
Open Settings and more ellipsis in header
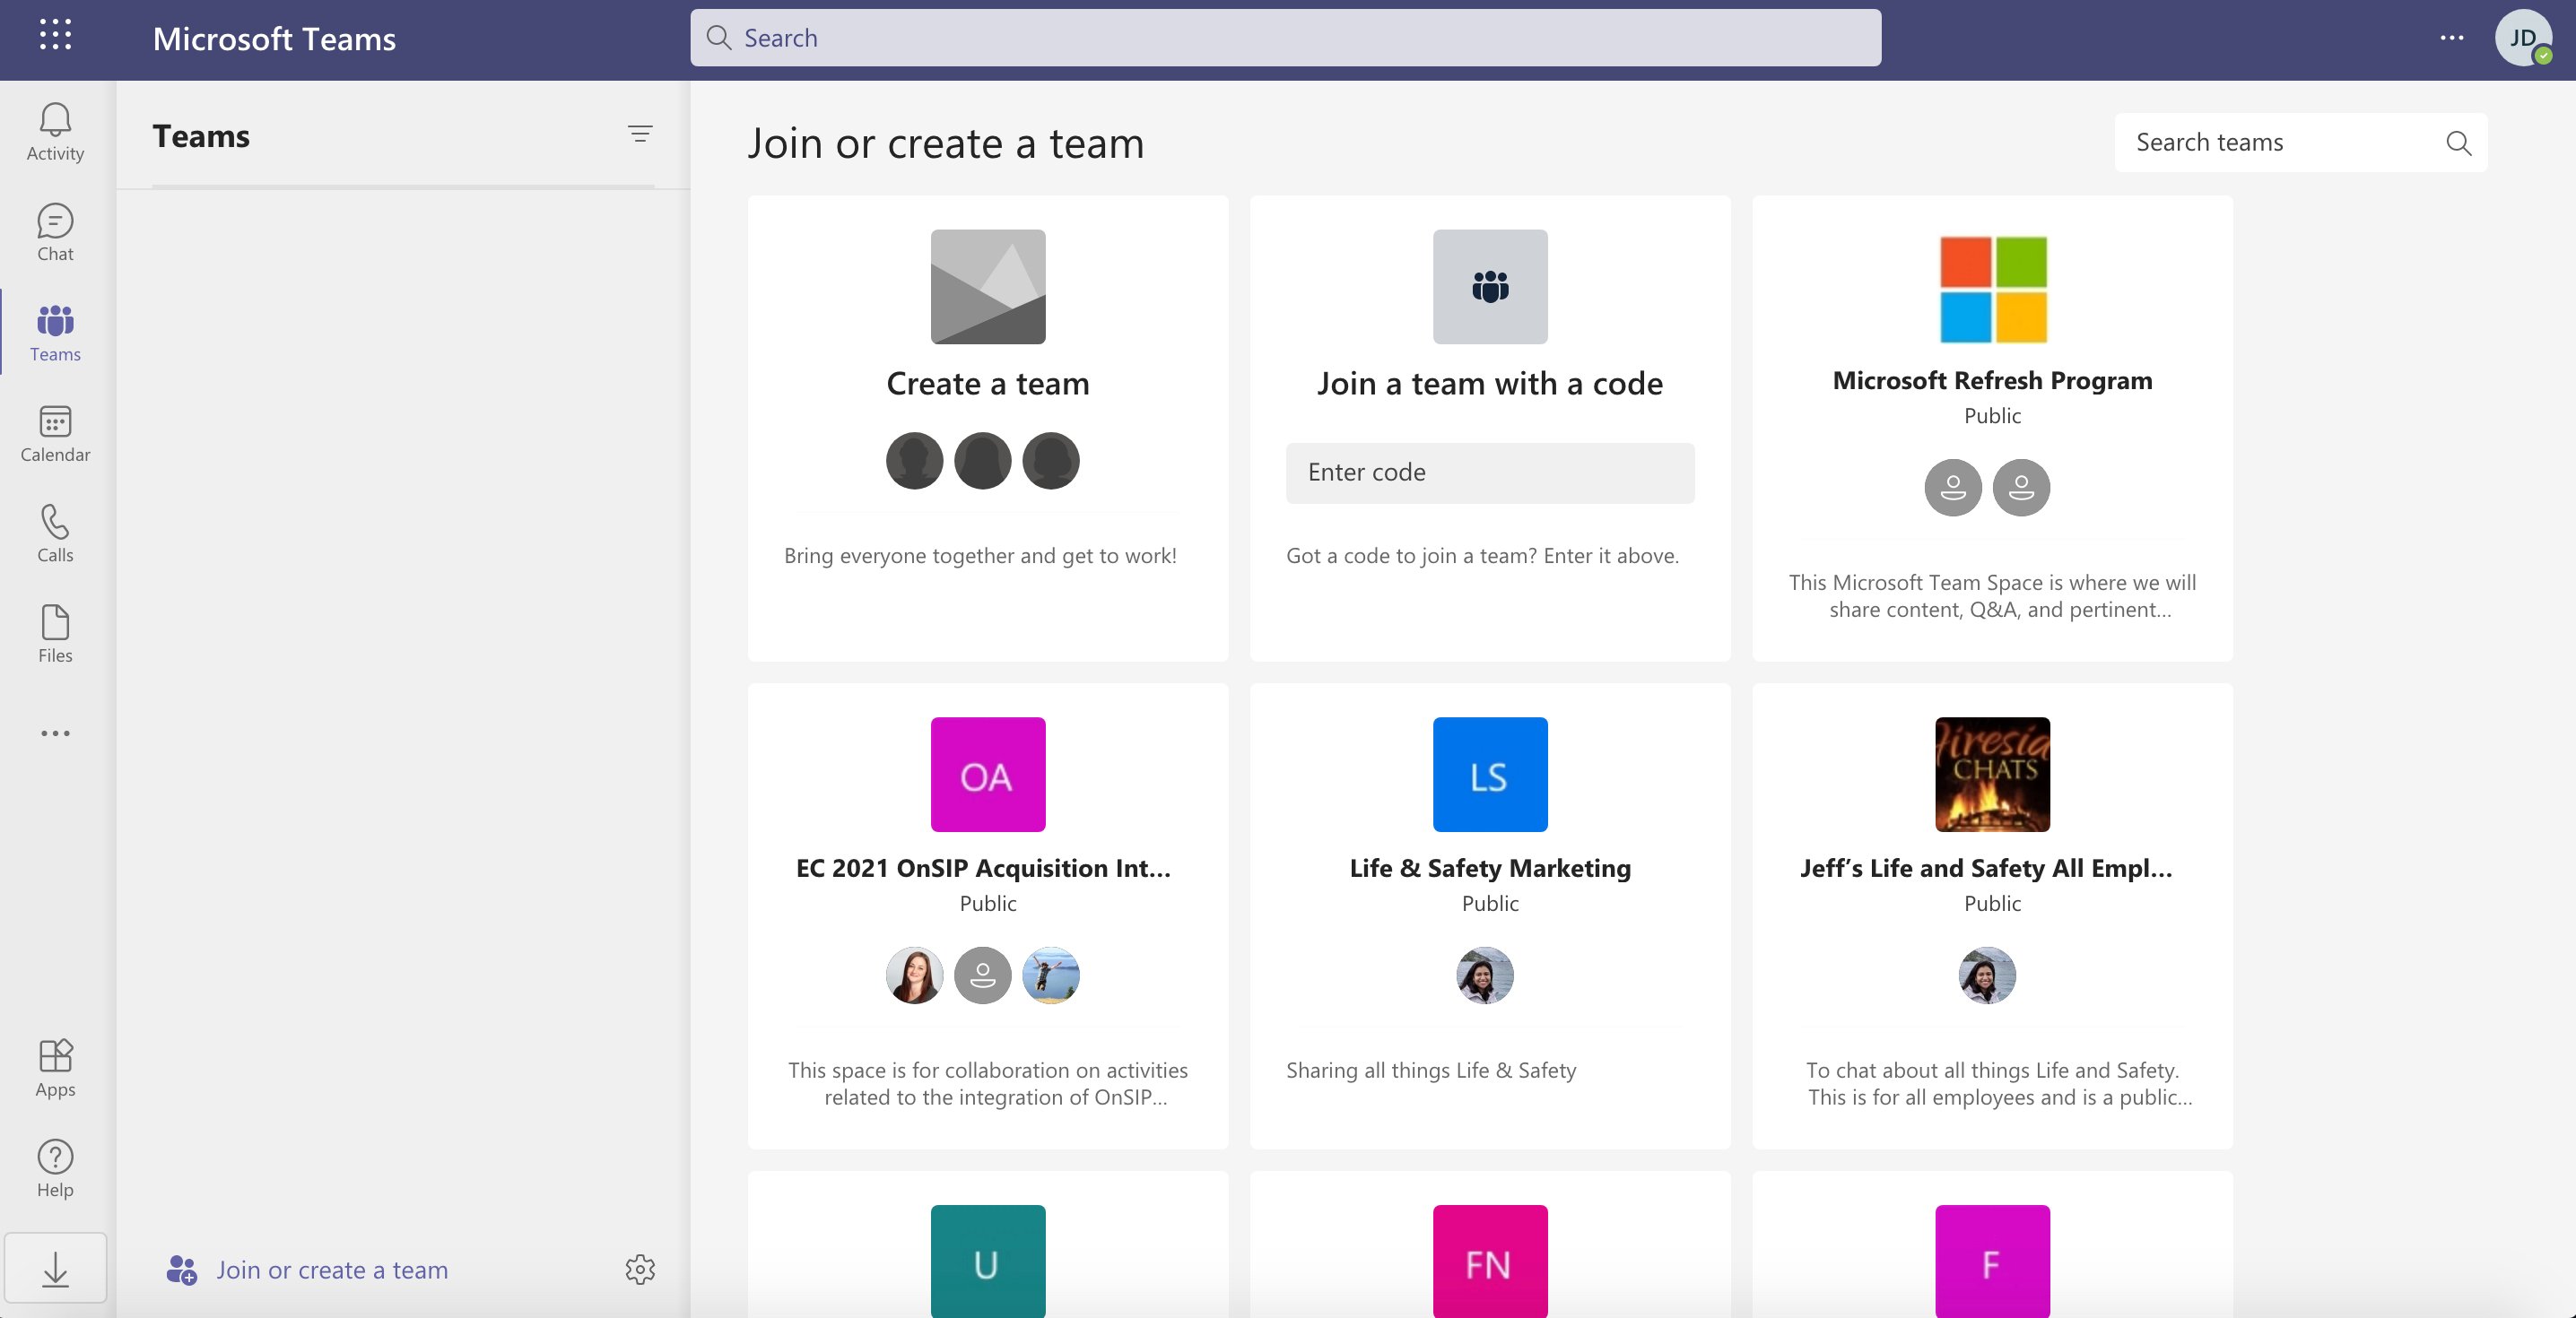tap(2451, 38)
